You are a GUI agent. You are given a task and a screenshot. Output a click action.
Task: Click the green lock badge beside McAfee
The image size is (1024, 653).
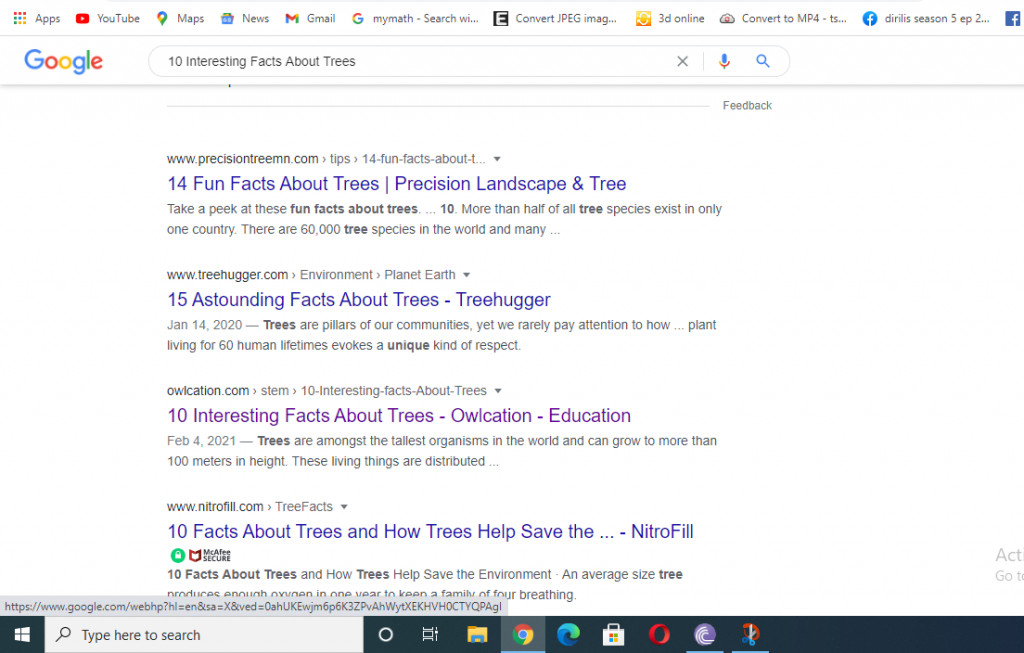coord(178,555)
